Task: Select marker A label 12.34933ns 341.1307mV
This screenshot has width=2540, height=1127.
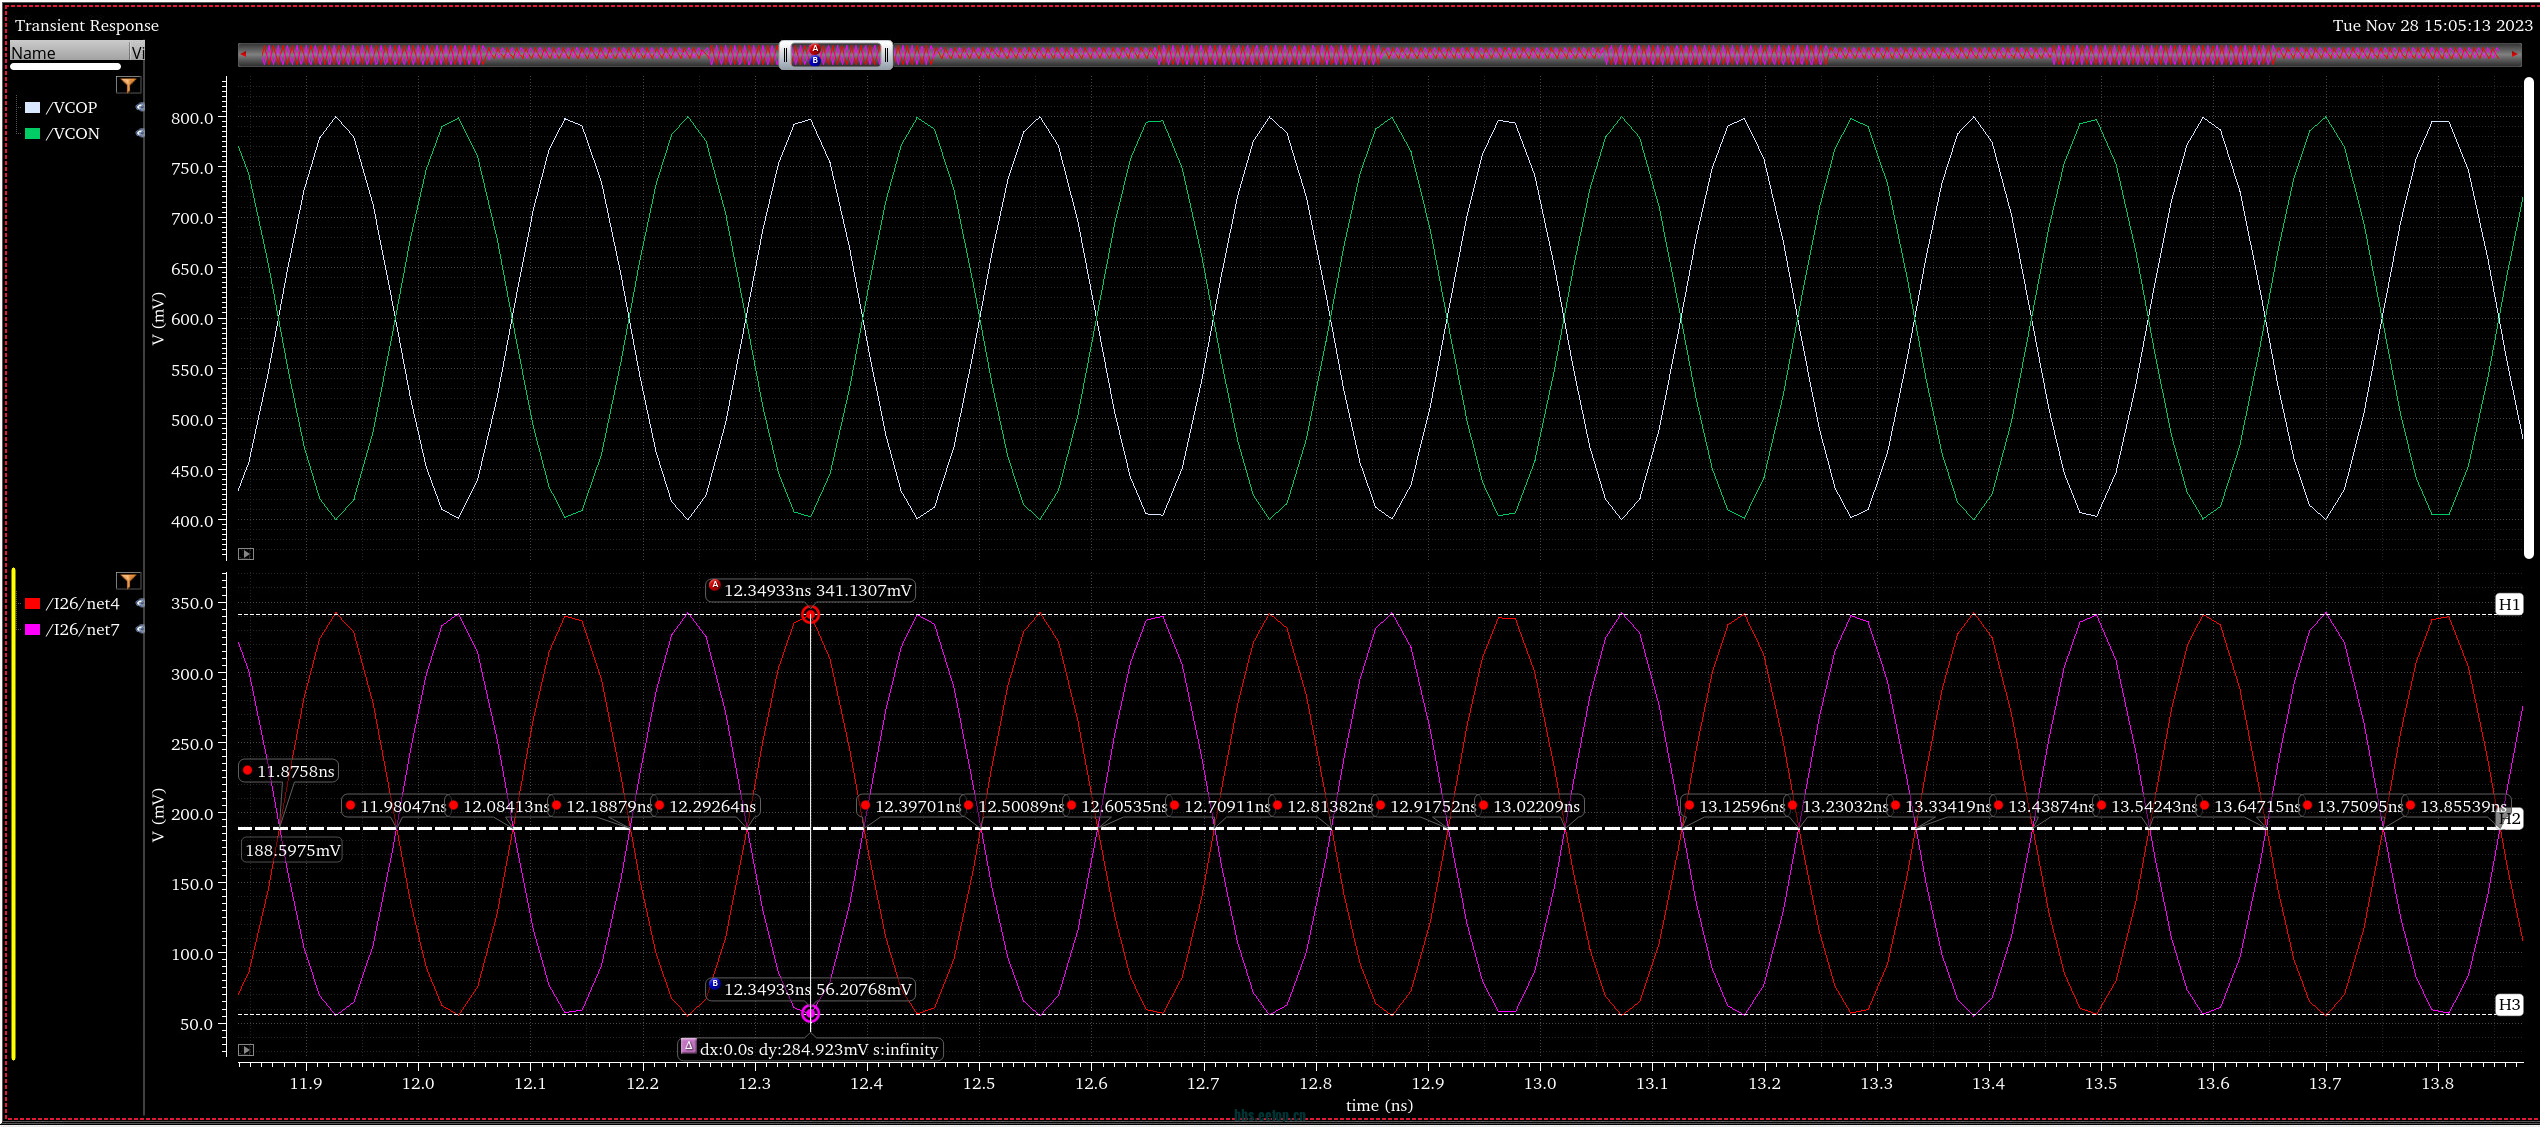Action: coord(811,590)
